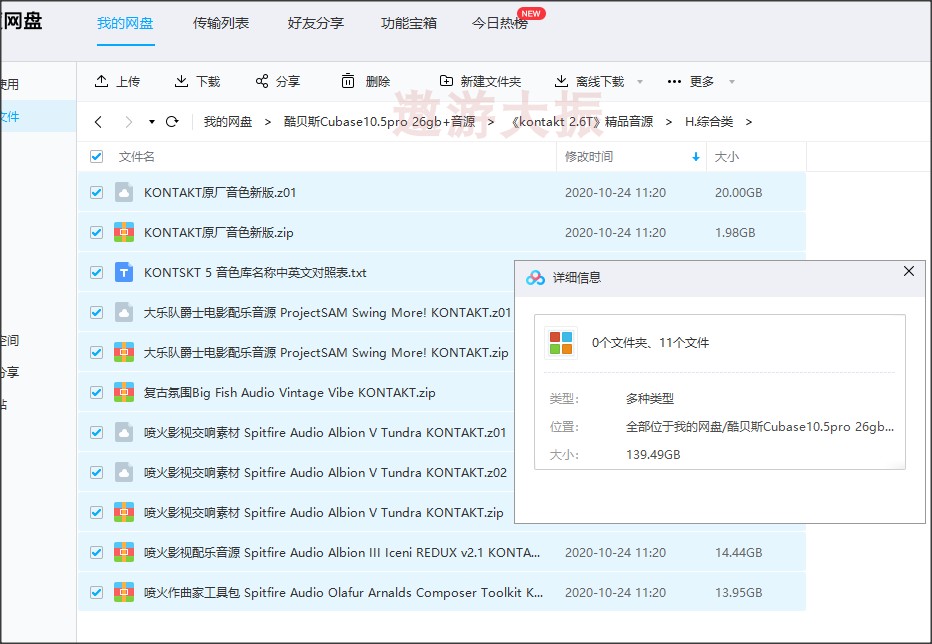Click cloud icon of Albion V Tundra z01
This screenshot has height=644, width=932.
click(x=124, y=432)
